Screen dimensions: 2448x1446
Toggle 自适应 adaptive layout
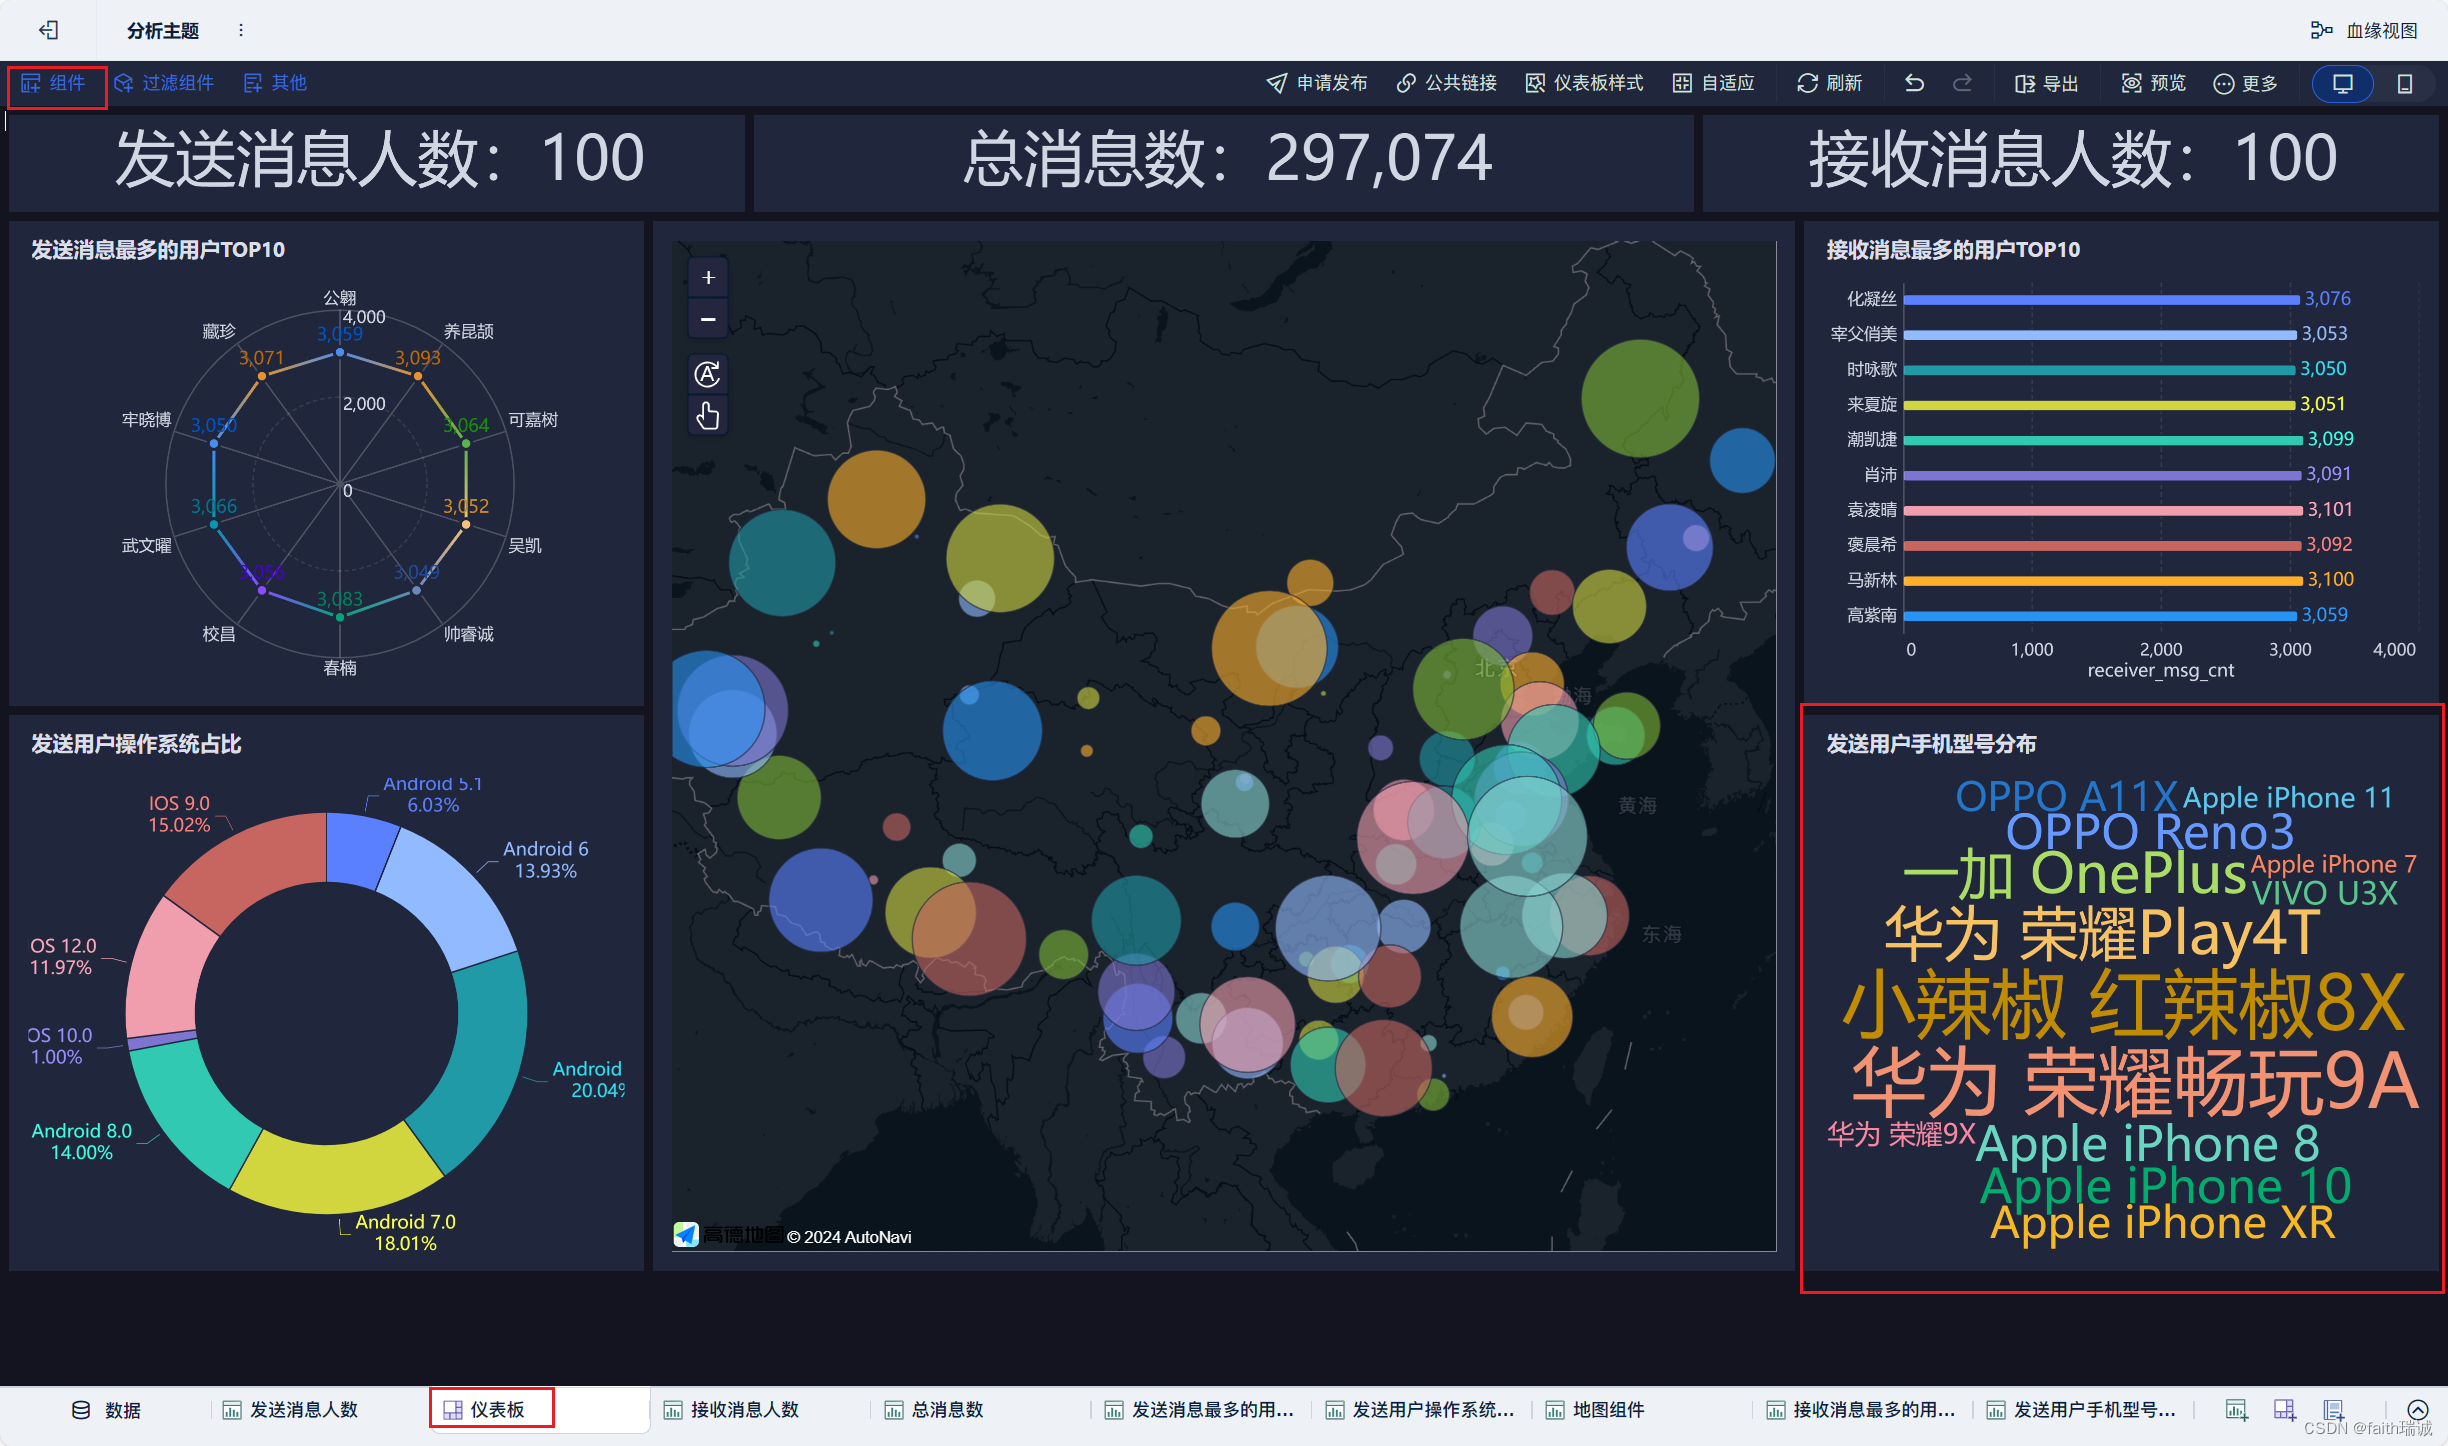(x=1714, y=83)
